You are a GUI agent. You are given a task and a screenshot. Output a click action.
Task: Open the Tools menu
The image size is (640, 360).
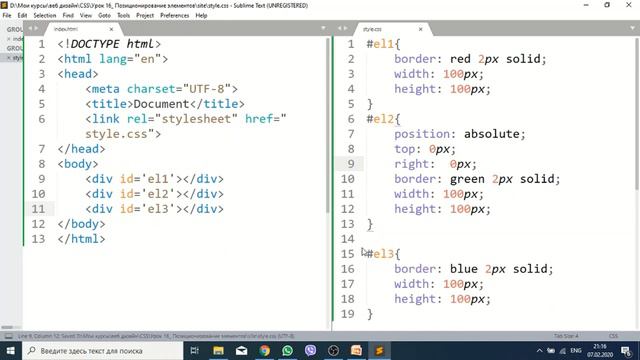tap(123, 16)
